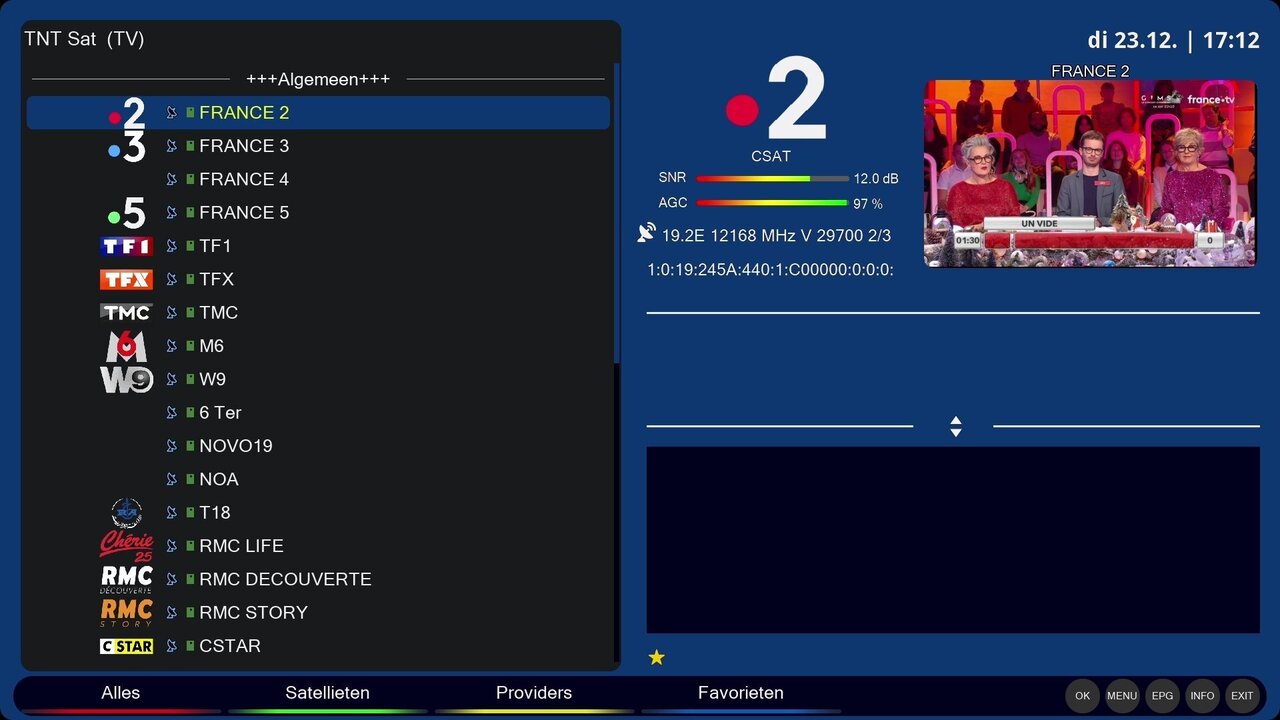Switch to the Favorieten tab

tap(741, 693)
